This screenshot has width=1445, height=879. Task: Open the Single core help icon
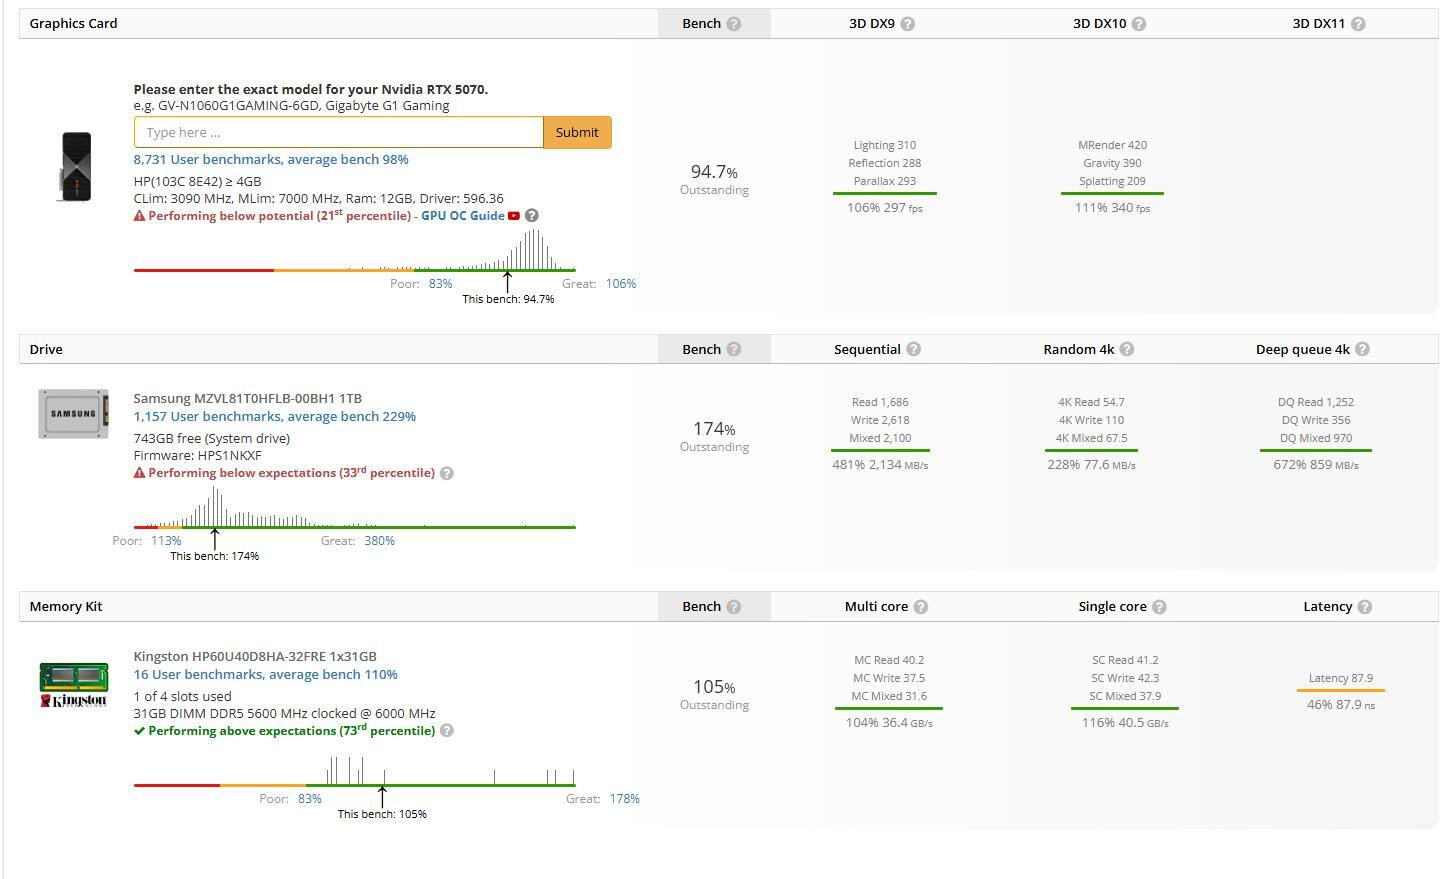[x=1159, y=607]
